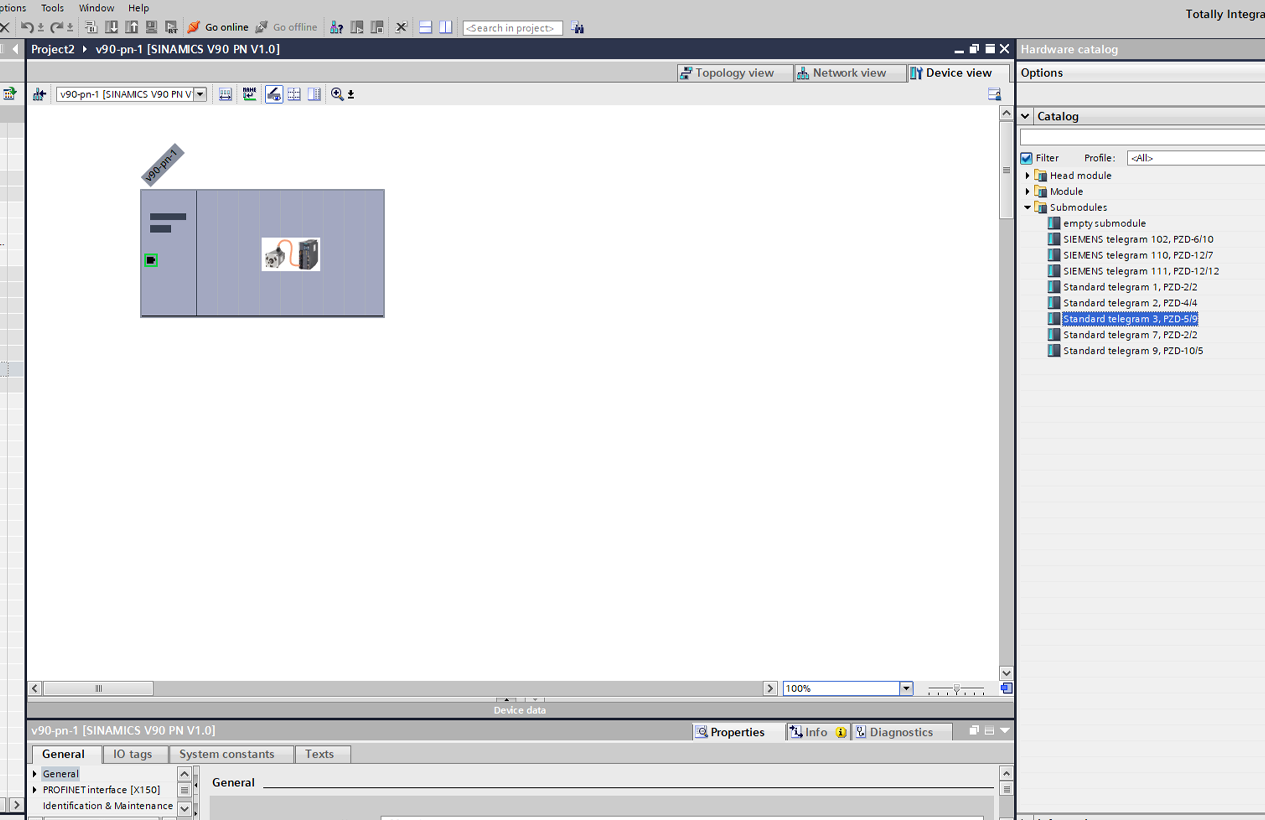This screenshot has height=820, width=1265.
Task: Open the Tools menu
Action: pos(52,8)
